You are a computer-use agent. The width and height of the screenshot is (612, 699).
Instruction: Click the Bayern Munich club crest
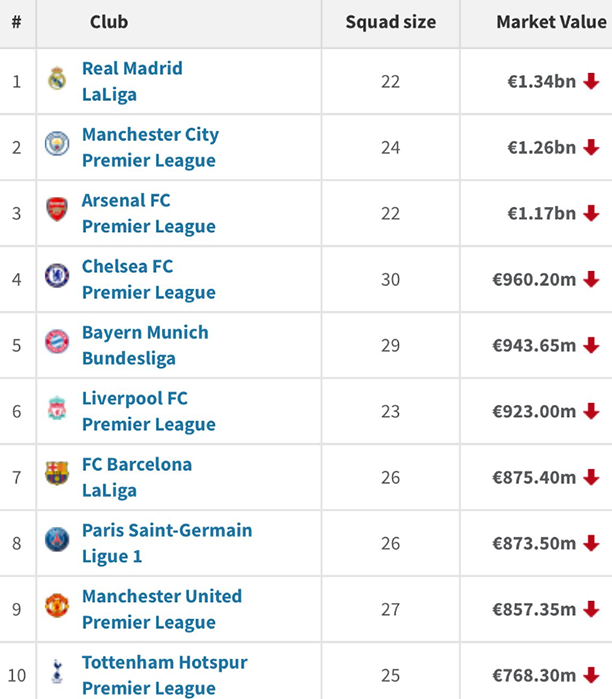point(57,342)
